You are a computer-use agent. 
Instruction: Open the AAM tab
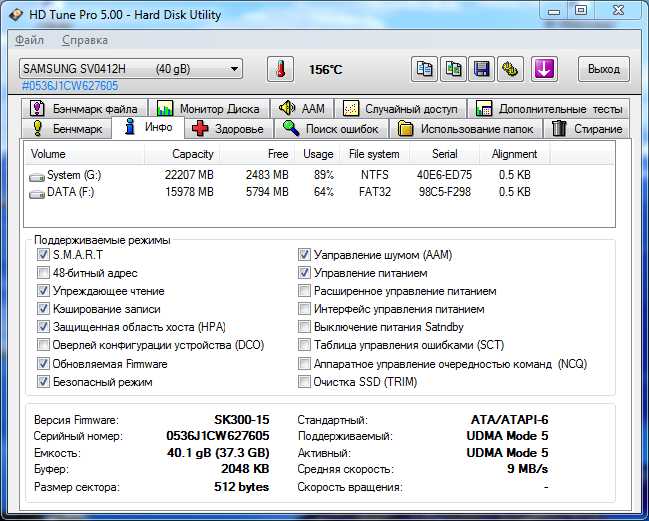(x=301, y=108)
